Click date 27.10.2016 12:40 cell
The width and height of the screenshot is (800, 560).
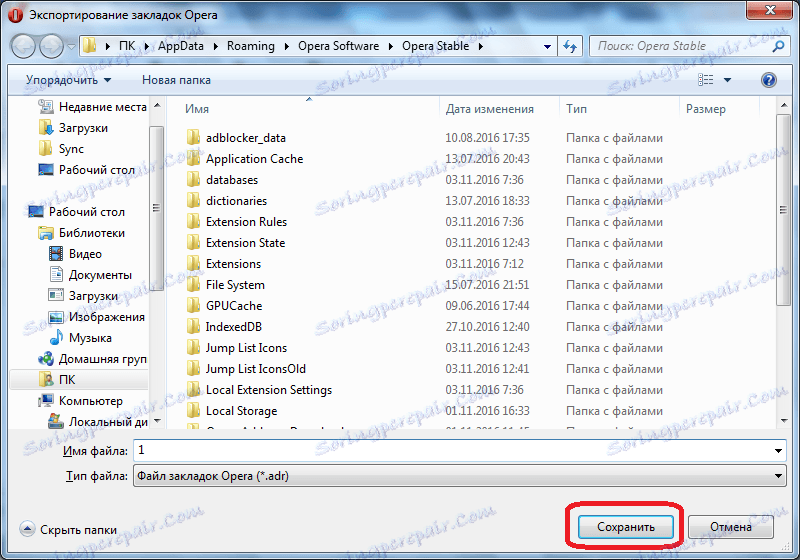pos(487,326)
